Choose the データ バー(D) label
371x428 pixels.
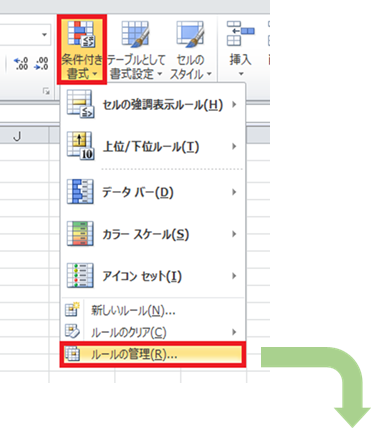coord(138,192)
